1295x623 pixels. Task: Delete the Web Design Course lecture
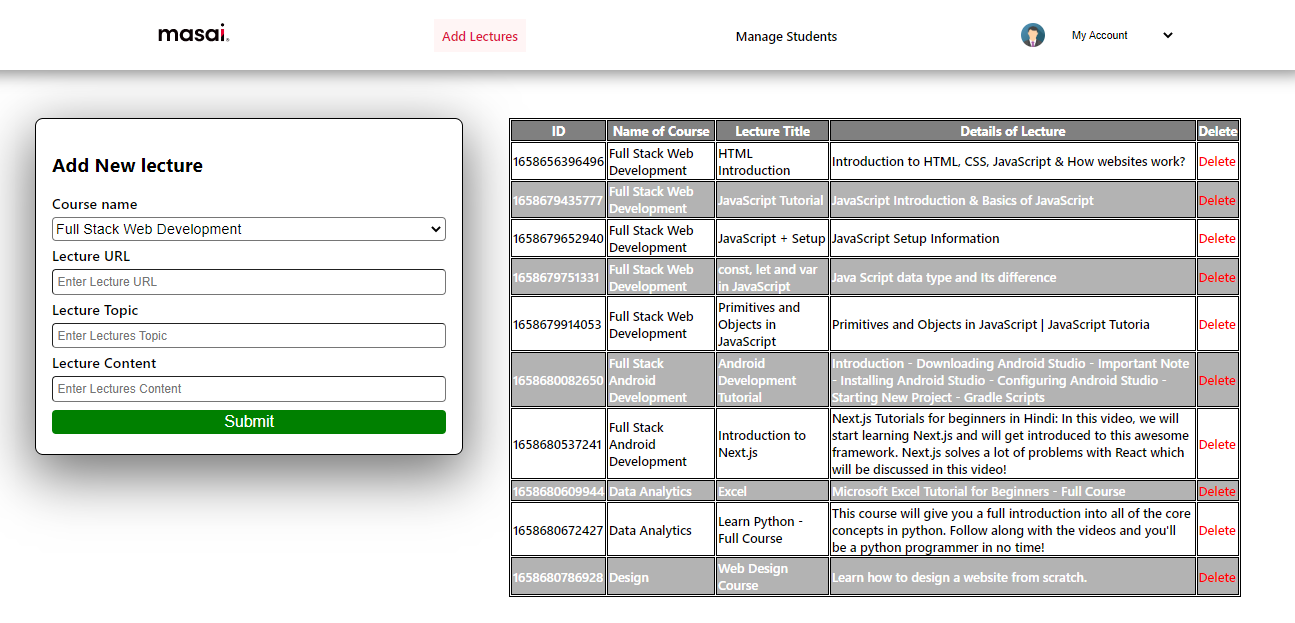click(1217, 578)
